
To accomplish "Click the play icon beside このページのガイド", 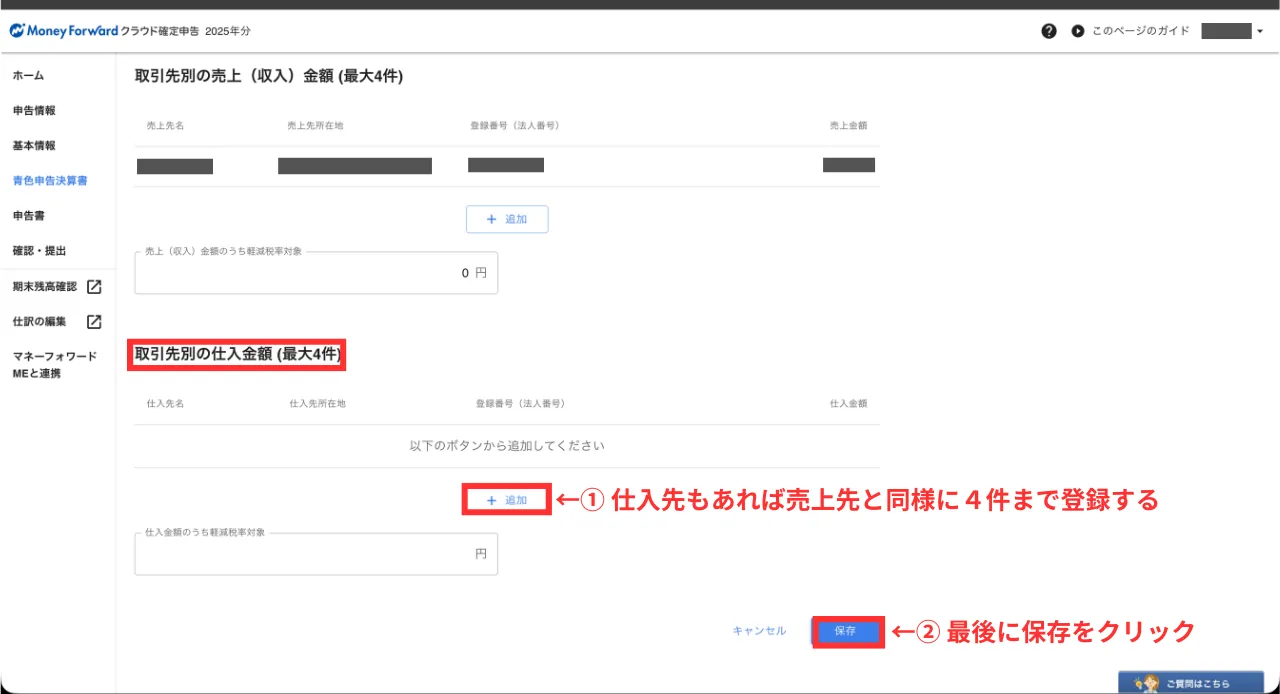I will pyautogui.click(x=1077, y=31).
